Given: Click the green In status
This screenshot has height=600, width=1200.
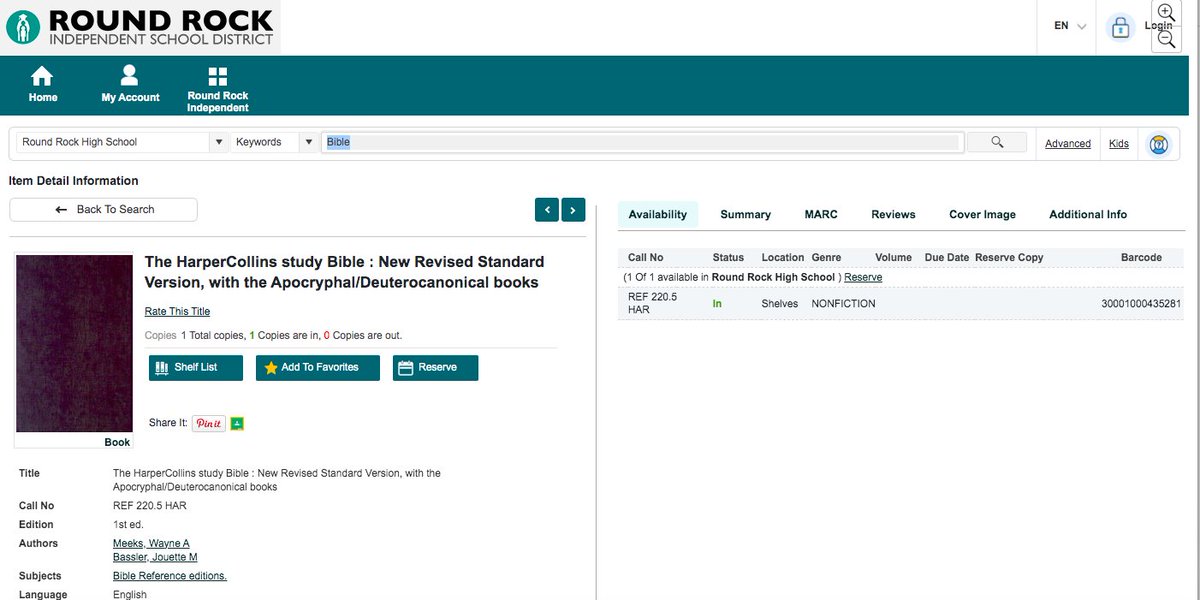Looking at the screenshot, I should click(x=717, y=304).
